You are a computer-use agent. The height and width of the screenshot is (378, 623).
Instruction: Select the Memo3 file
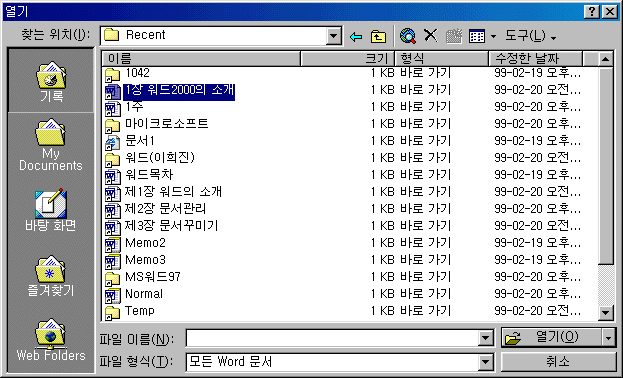[145, 260]
